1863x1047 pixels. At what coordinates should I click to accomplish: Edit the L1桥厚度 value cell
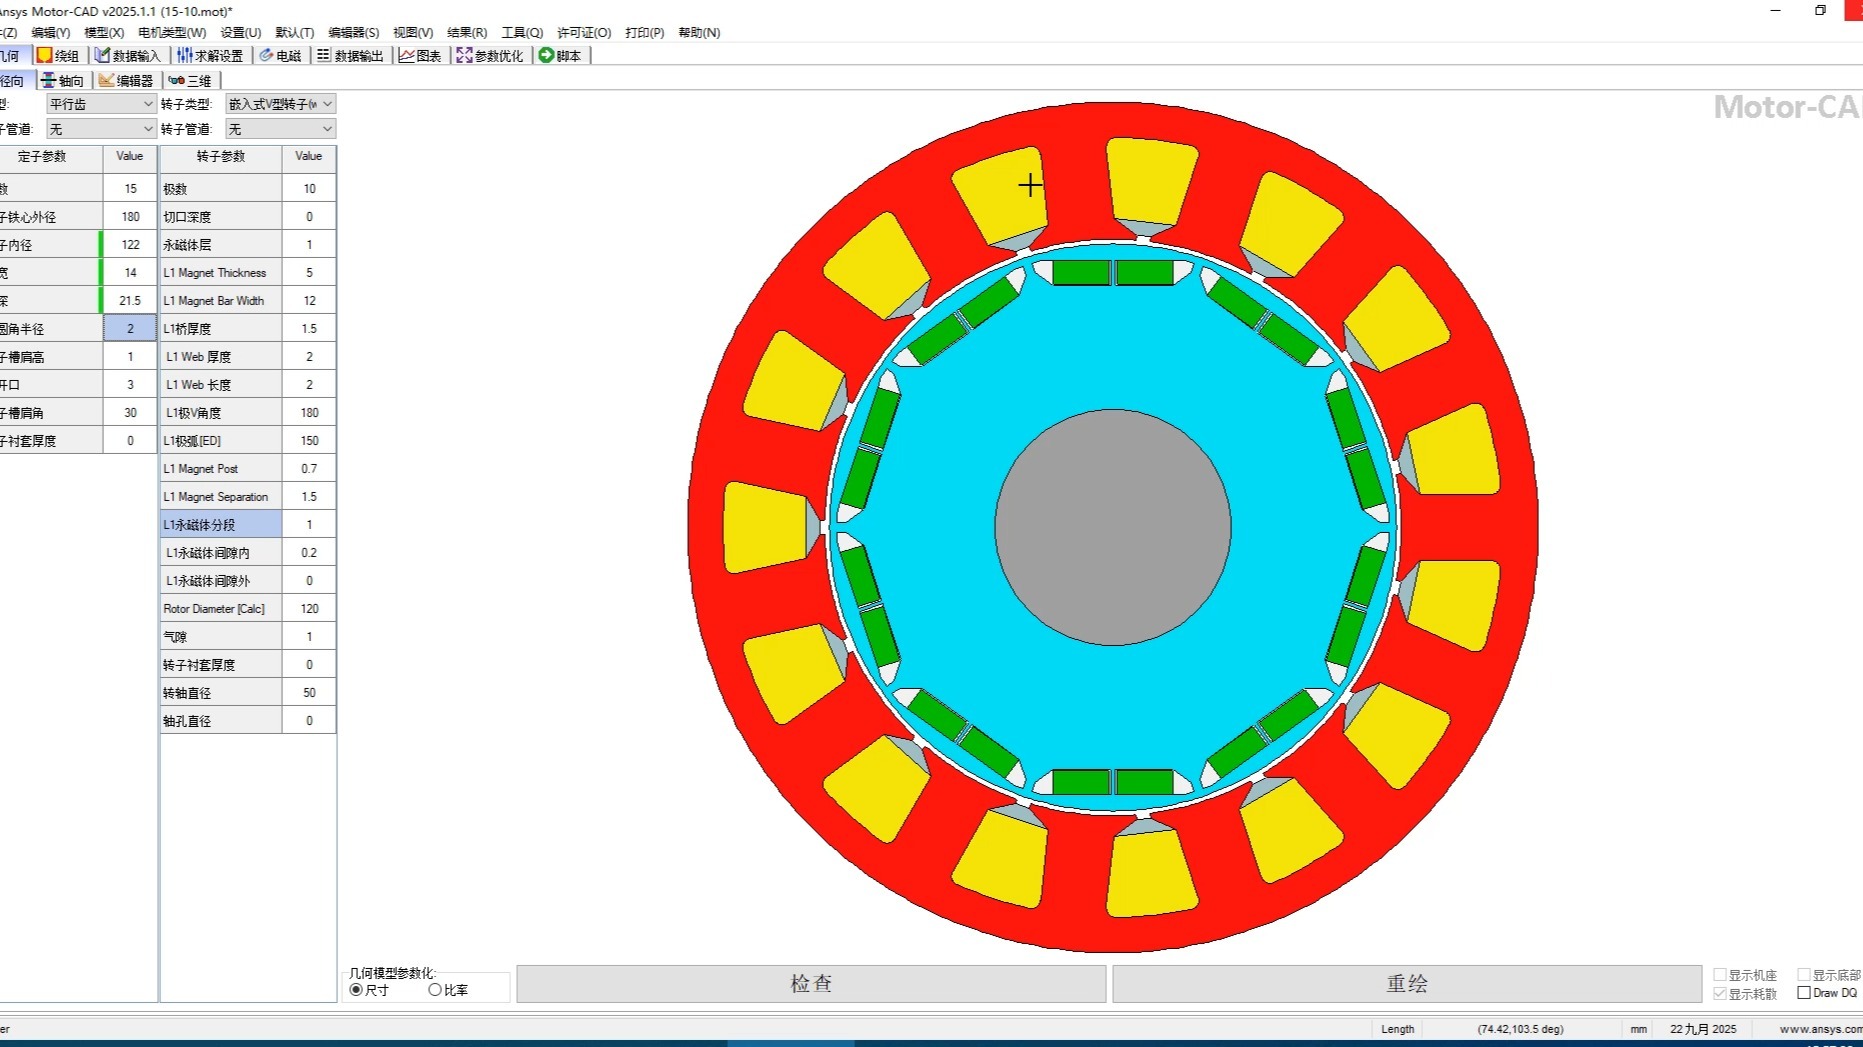(x=309, y=329)
